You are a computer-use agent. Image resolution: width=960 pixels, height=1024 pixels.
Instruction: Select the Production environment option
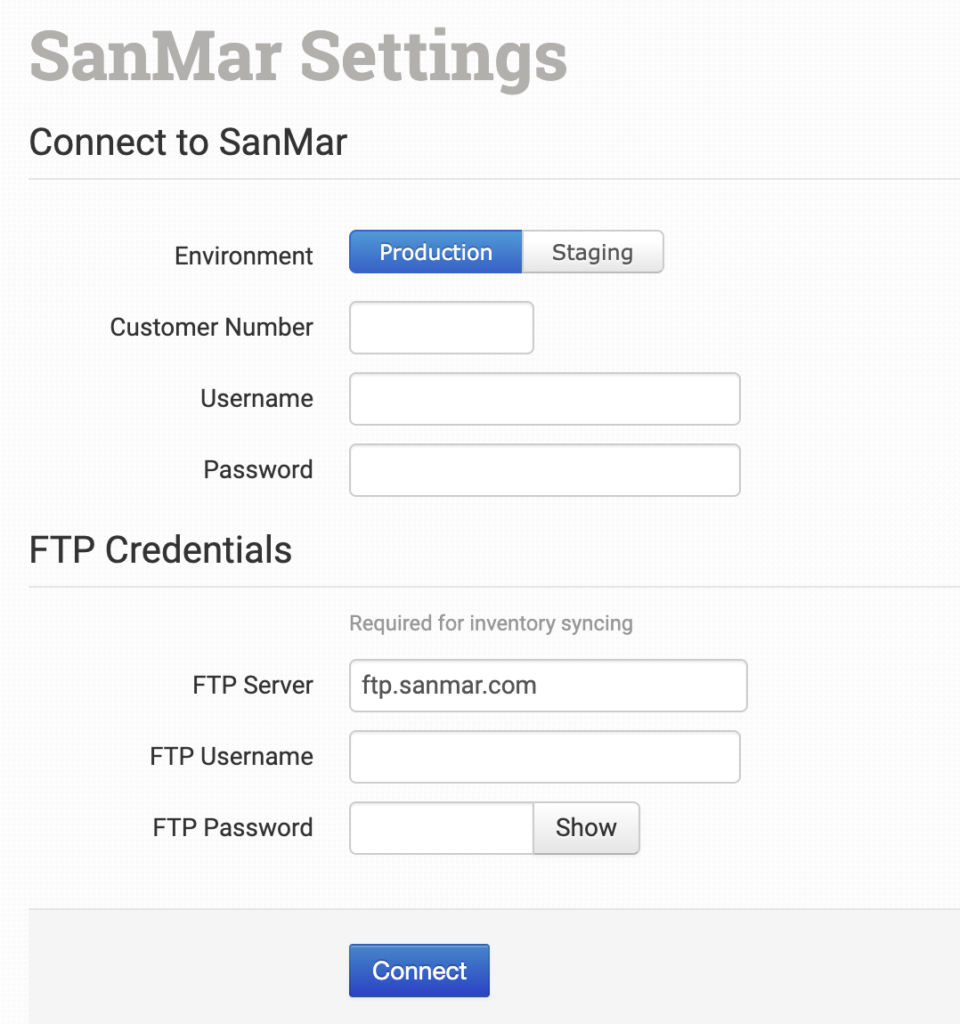coord(435,252)
